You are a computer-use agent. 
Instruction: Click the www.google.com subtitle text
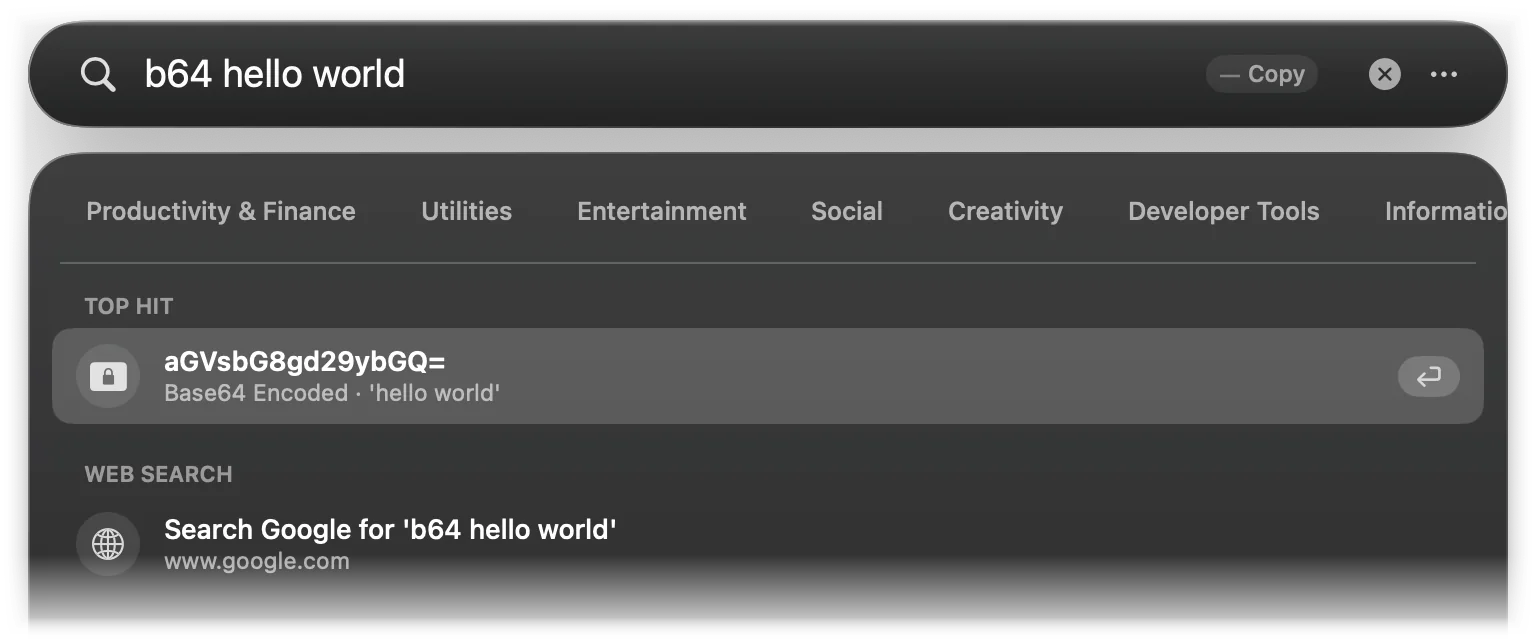257,561
